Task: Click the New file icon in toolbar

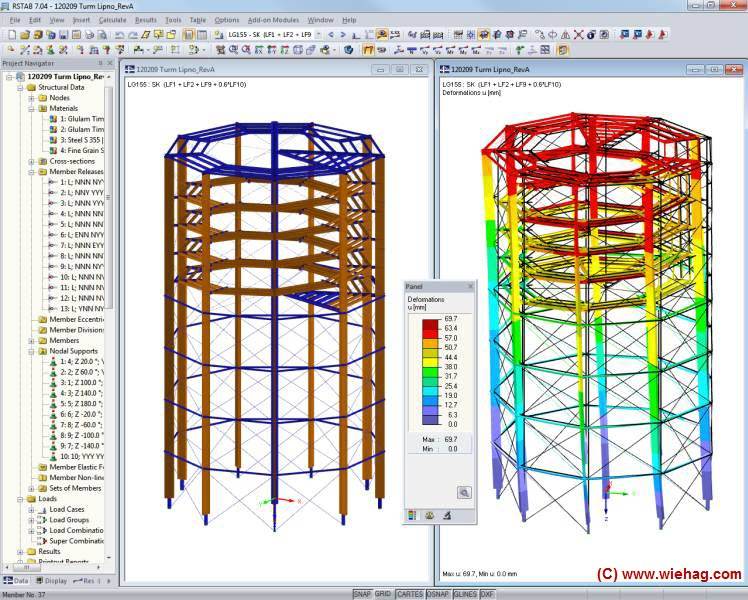Action: point(11,34)
